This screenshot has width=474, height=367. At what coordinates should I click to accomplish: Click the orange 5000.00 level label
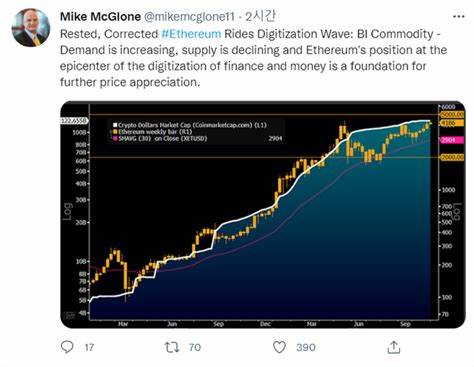[452, 115]
